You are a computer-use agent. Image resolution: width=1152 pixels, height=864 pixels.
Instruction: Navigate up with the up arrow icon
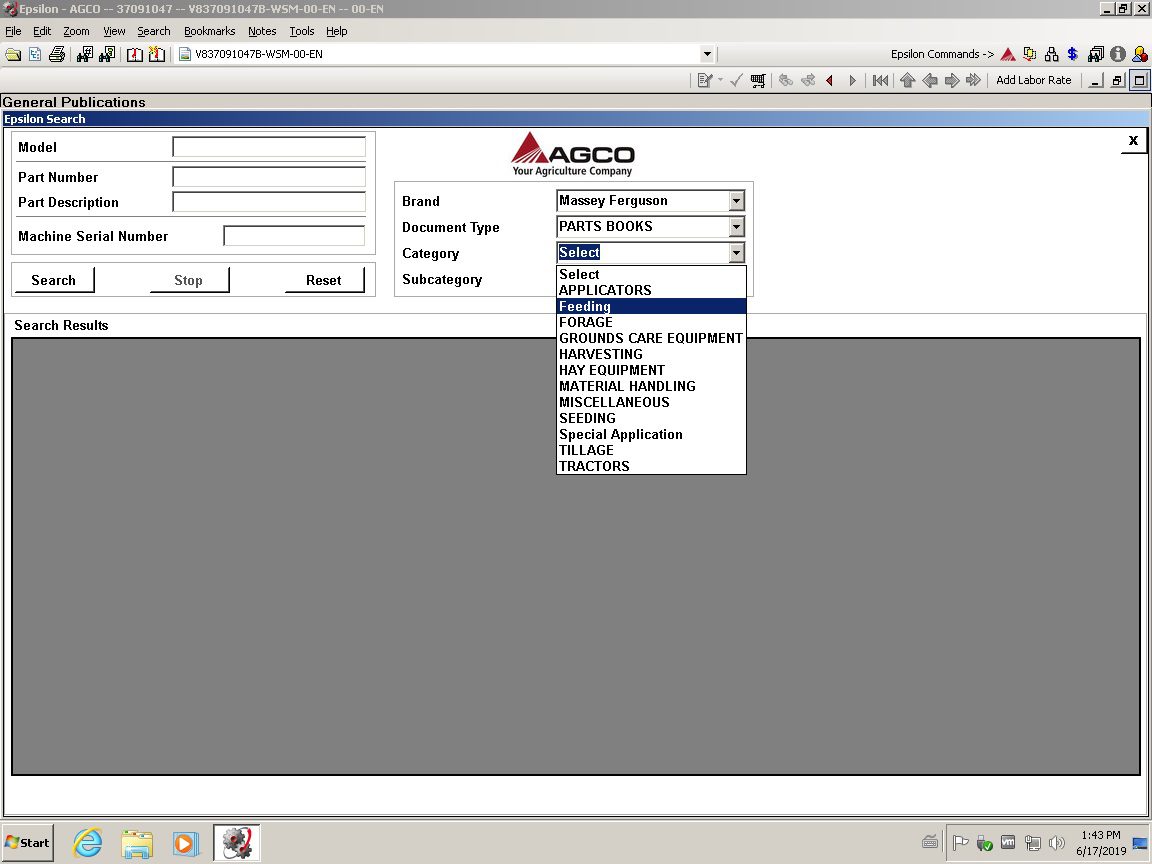click(907, 81)
